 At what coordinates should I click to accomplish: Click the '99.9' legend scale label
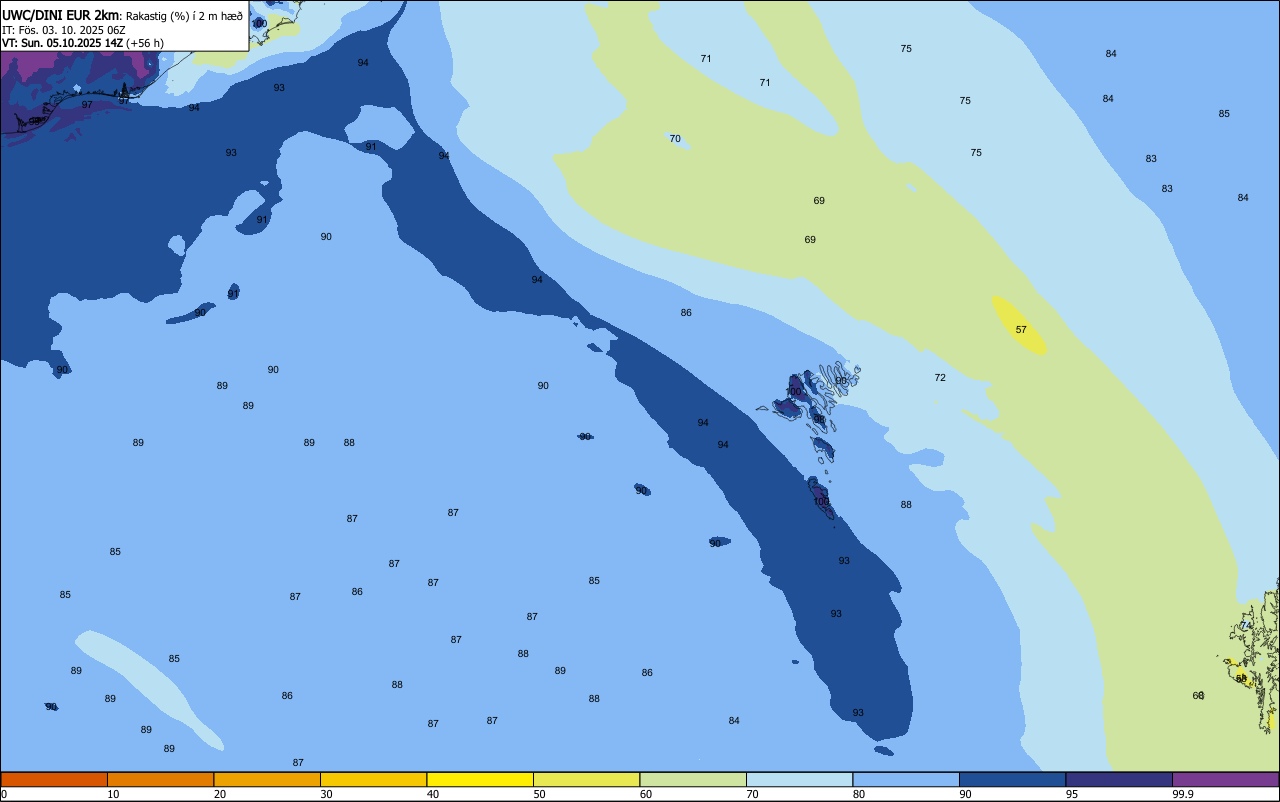coord(1183,794)
